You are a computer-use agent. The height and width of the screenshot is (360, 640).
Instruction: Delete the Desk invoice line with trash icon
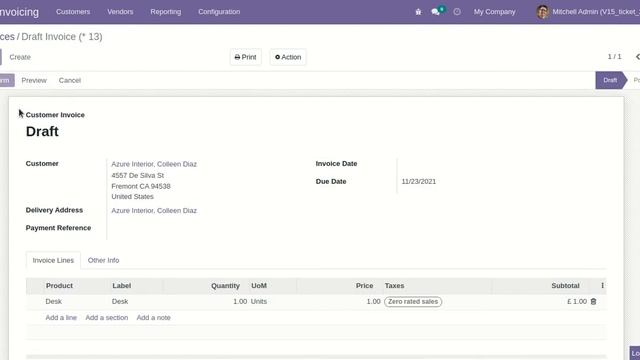(x=593, y=301)
